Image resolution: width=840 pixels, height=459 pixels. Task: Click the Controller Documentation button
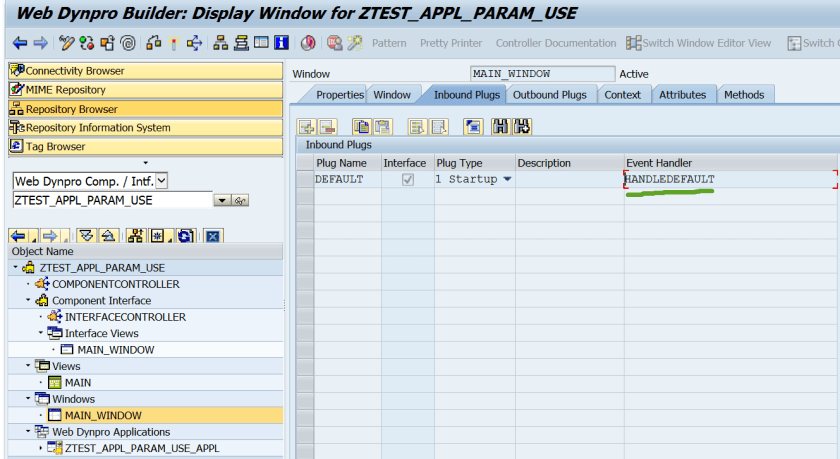point(556,43)
